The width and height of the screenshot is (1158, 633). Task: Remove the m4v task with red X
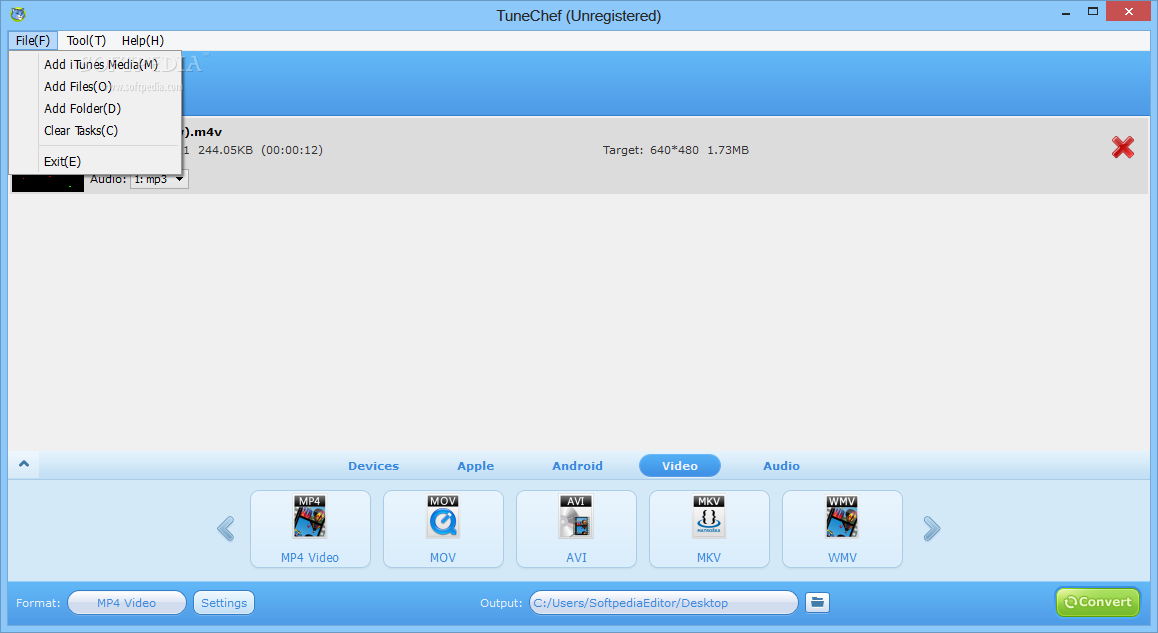pyautogui.click(x=1123, y=148)
